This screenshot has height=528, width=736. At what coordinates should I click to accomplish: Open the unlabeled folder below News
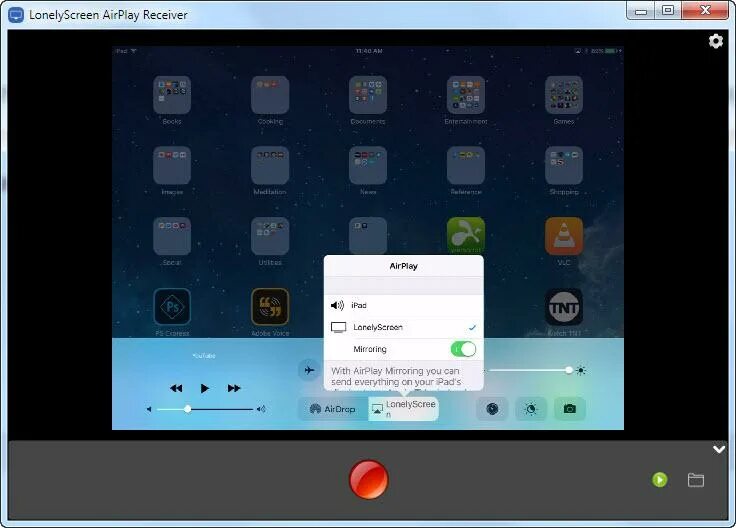[x=368, y=236]
